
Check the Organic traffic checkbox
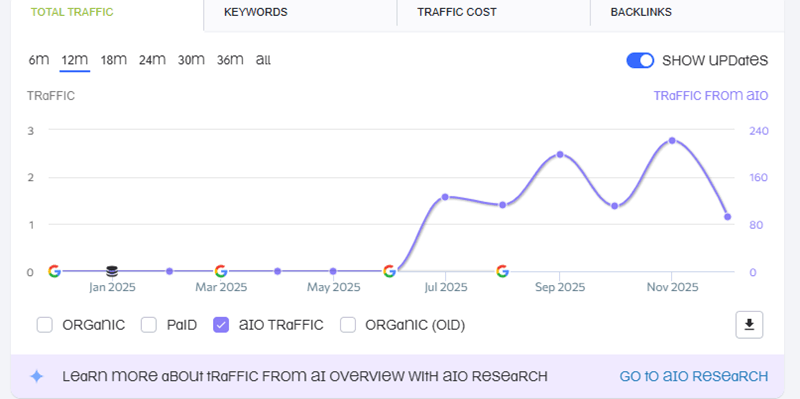pos(45,325)
